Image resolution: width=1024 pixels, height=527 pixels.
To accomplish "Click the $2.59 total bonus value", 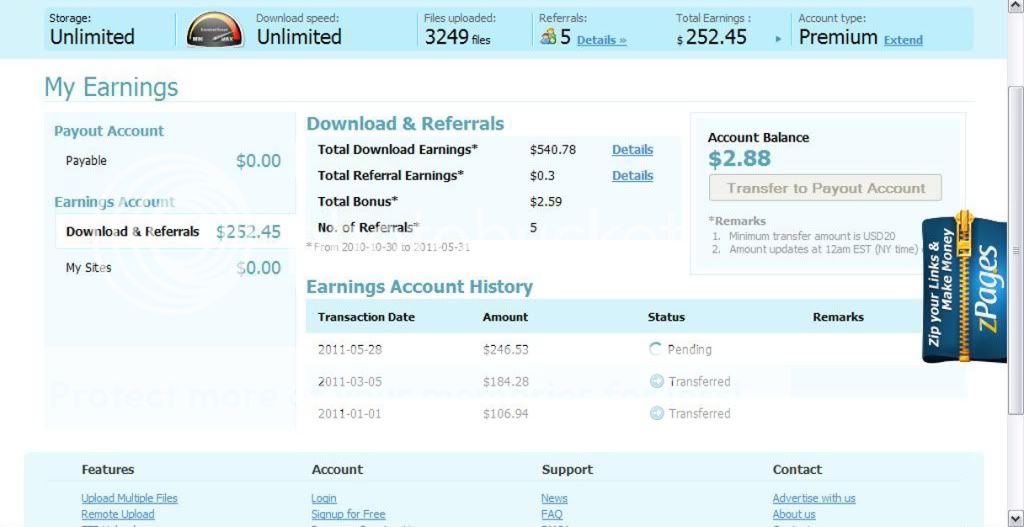I will pyautogui.click(x=545, y=202).
